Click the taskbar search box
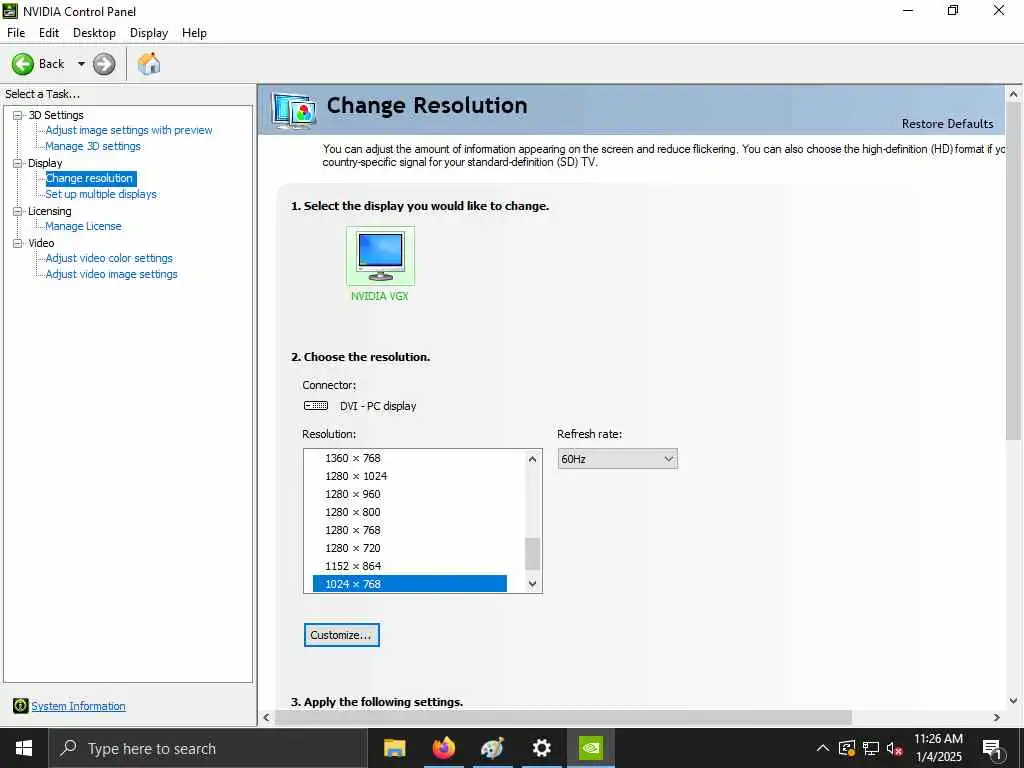This screenshot has width=1024, height=768. point(208,748)
